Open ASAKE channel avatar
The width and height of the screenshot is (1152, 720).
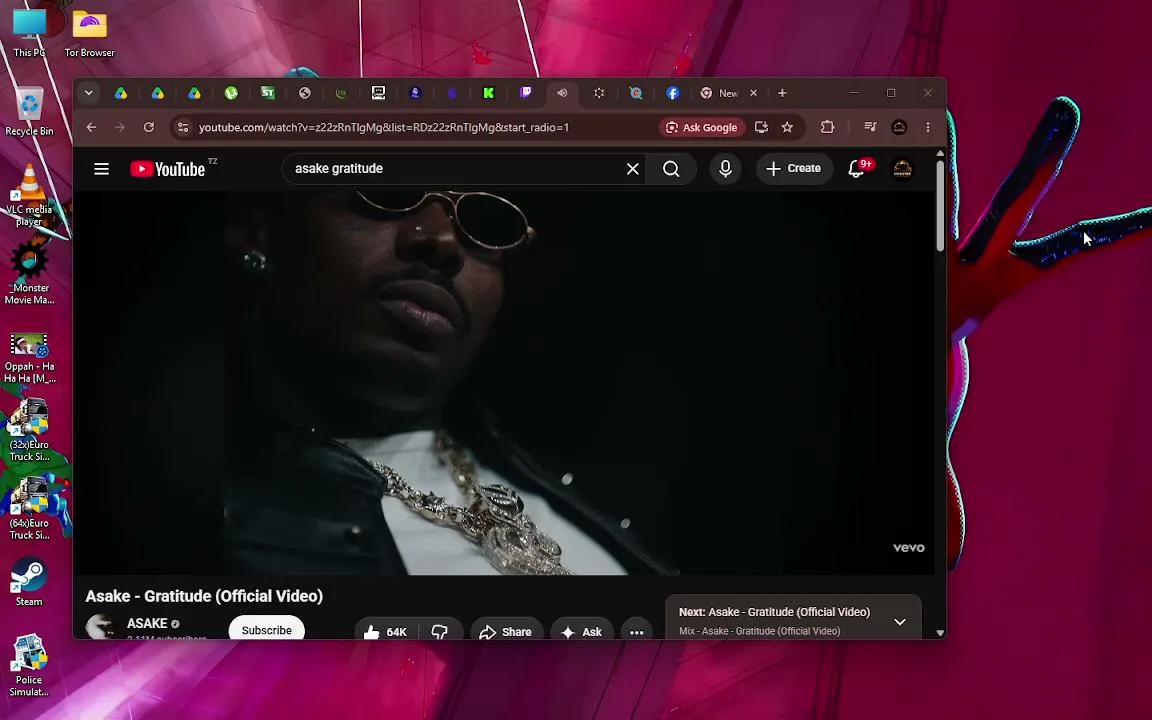coord(100,627)
